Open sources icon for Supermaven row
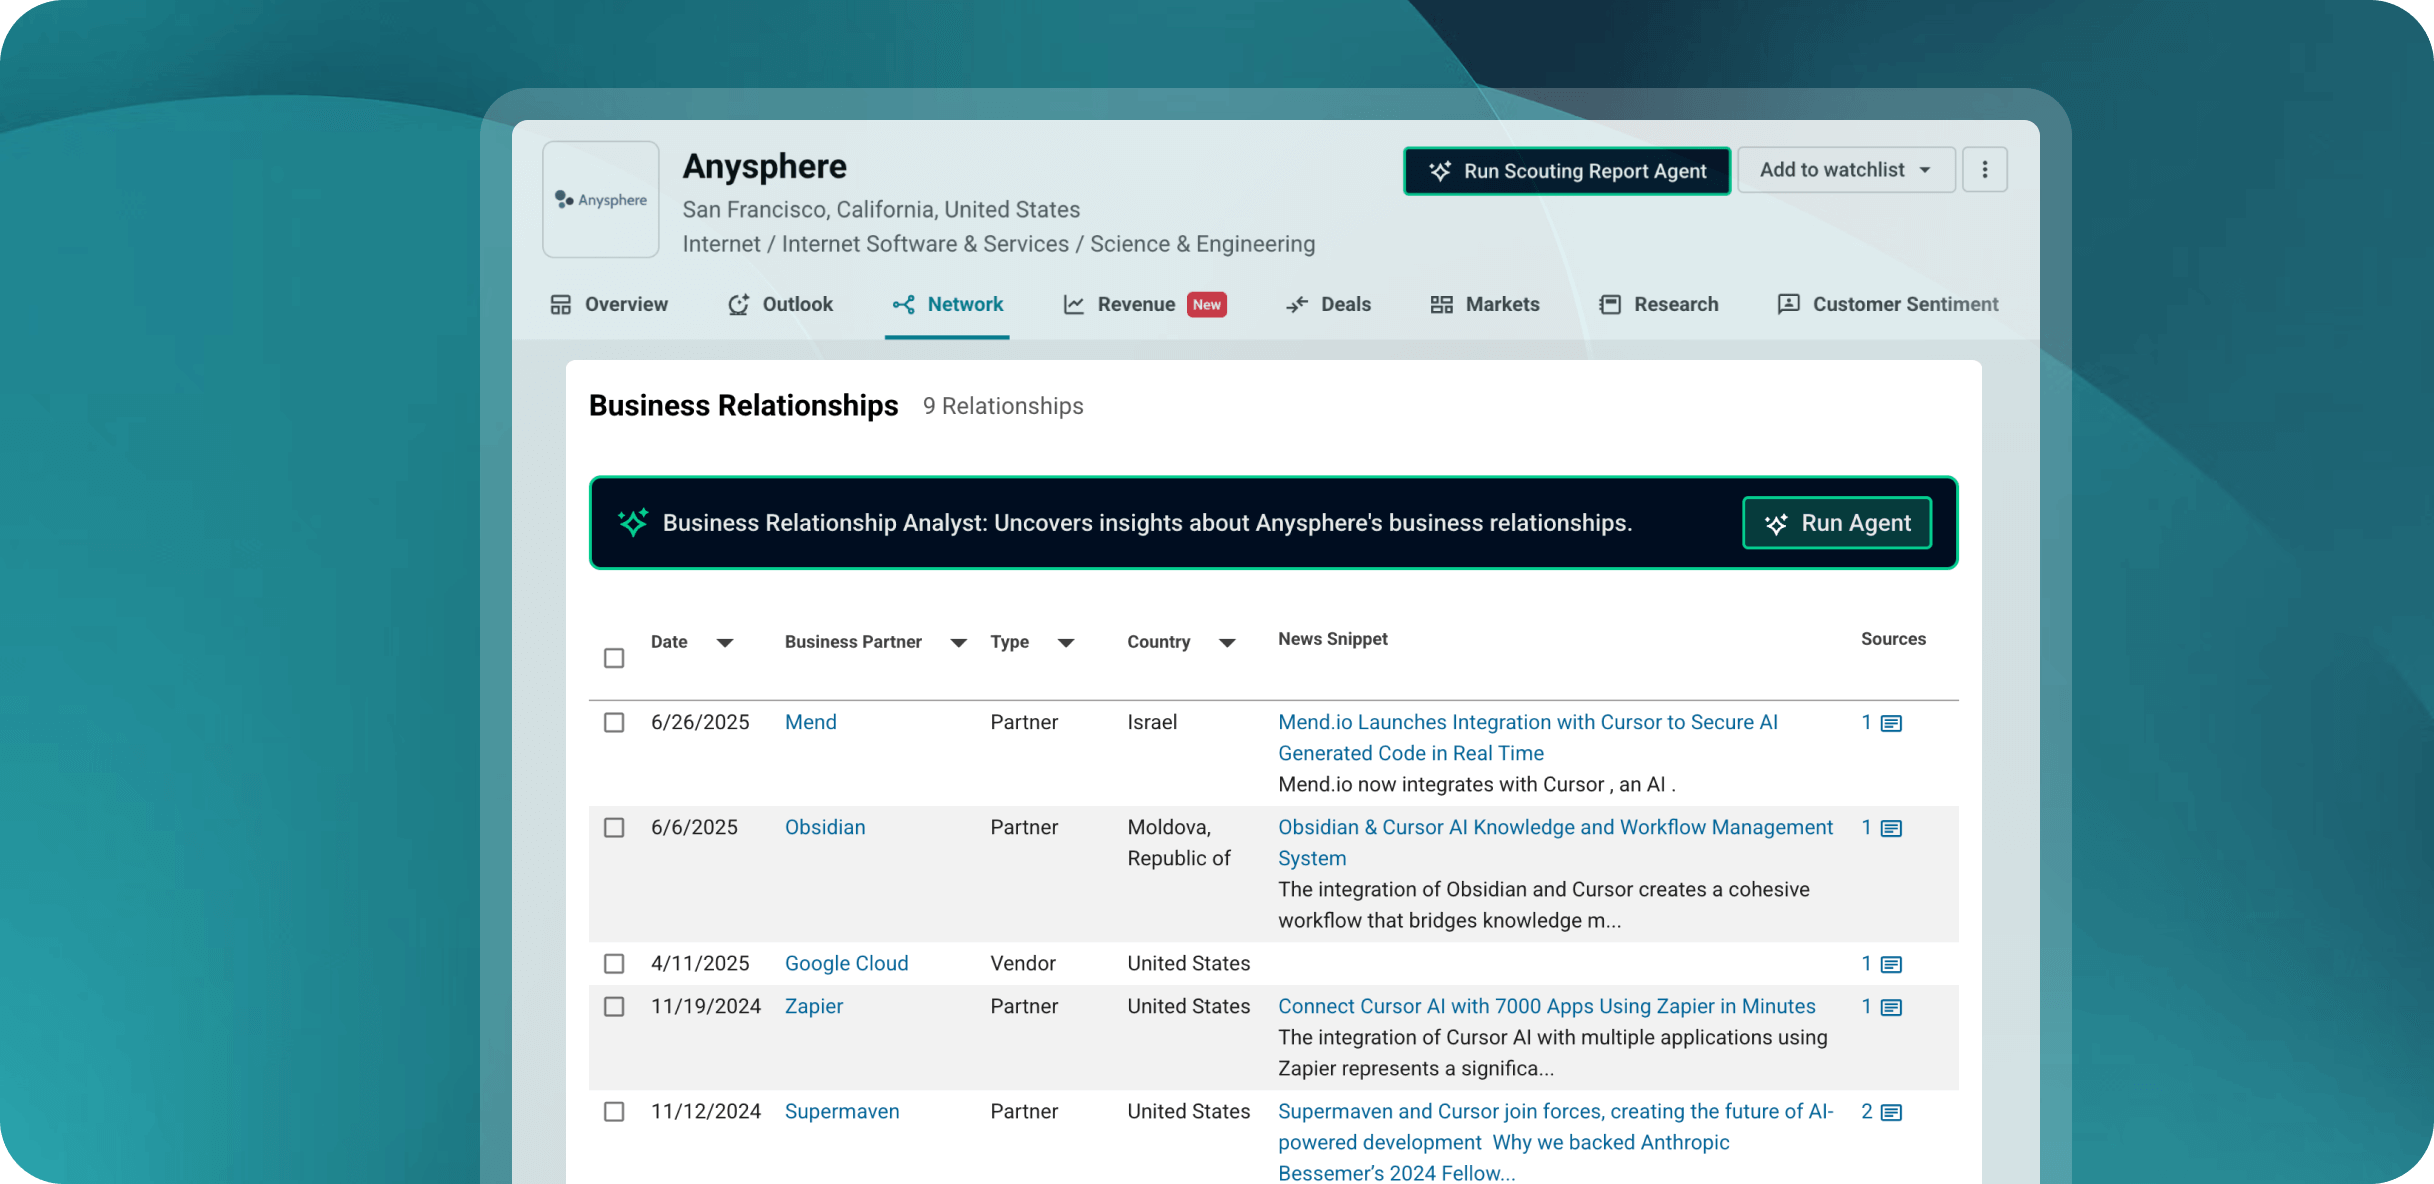Image resolution: width=2434 pixels, height=1184 pixels. coord(1890,1112)
